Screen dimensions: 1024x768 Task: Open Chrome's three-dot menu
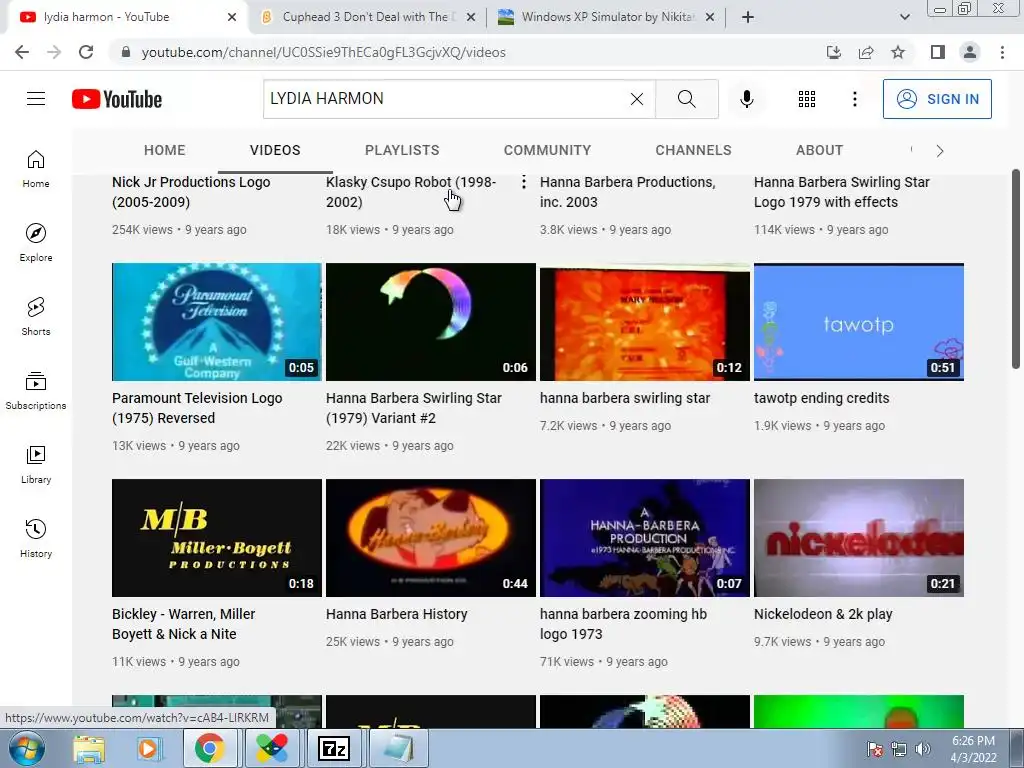click(1002, 52)
